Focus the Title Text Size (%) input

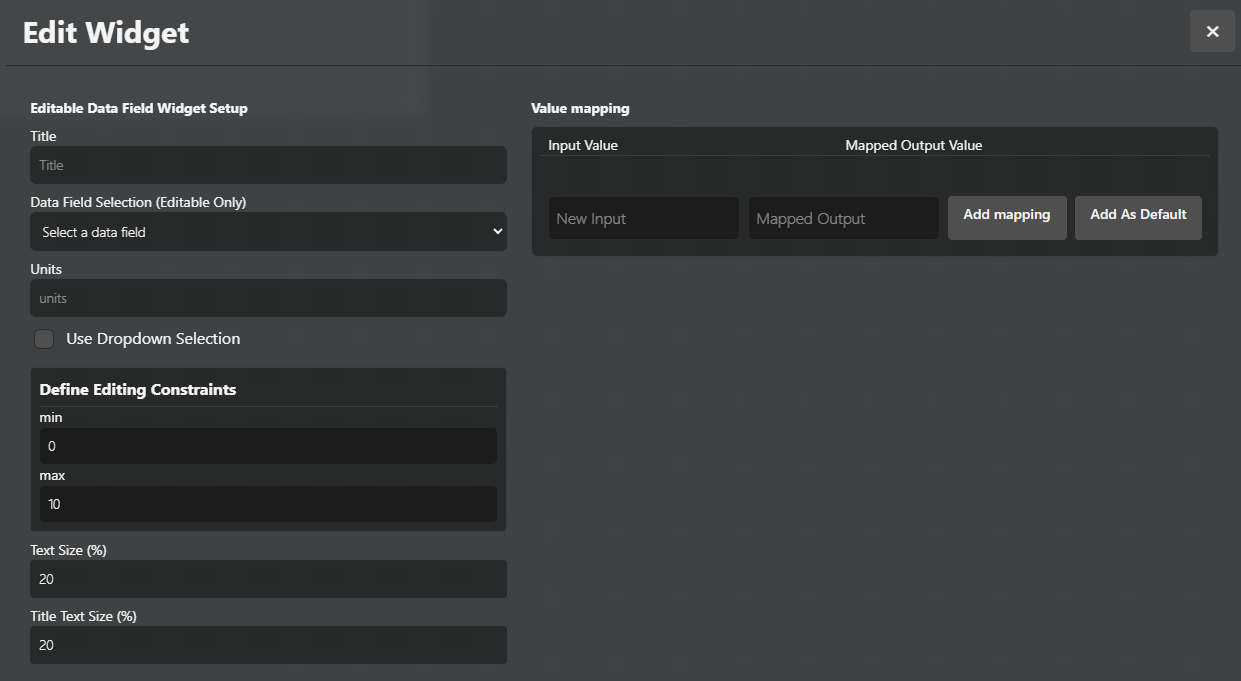click(x=268, y=645)
